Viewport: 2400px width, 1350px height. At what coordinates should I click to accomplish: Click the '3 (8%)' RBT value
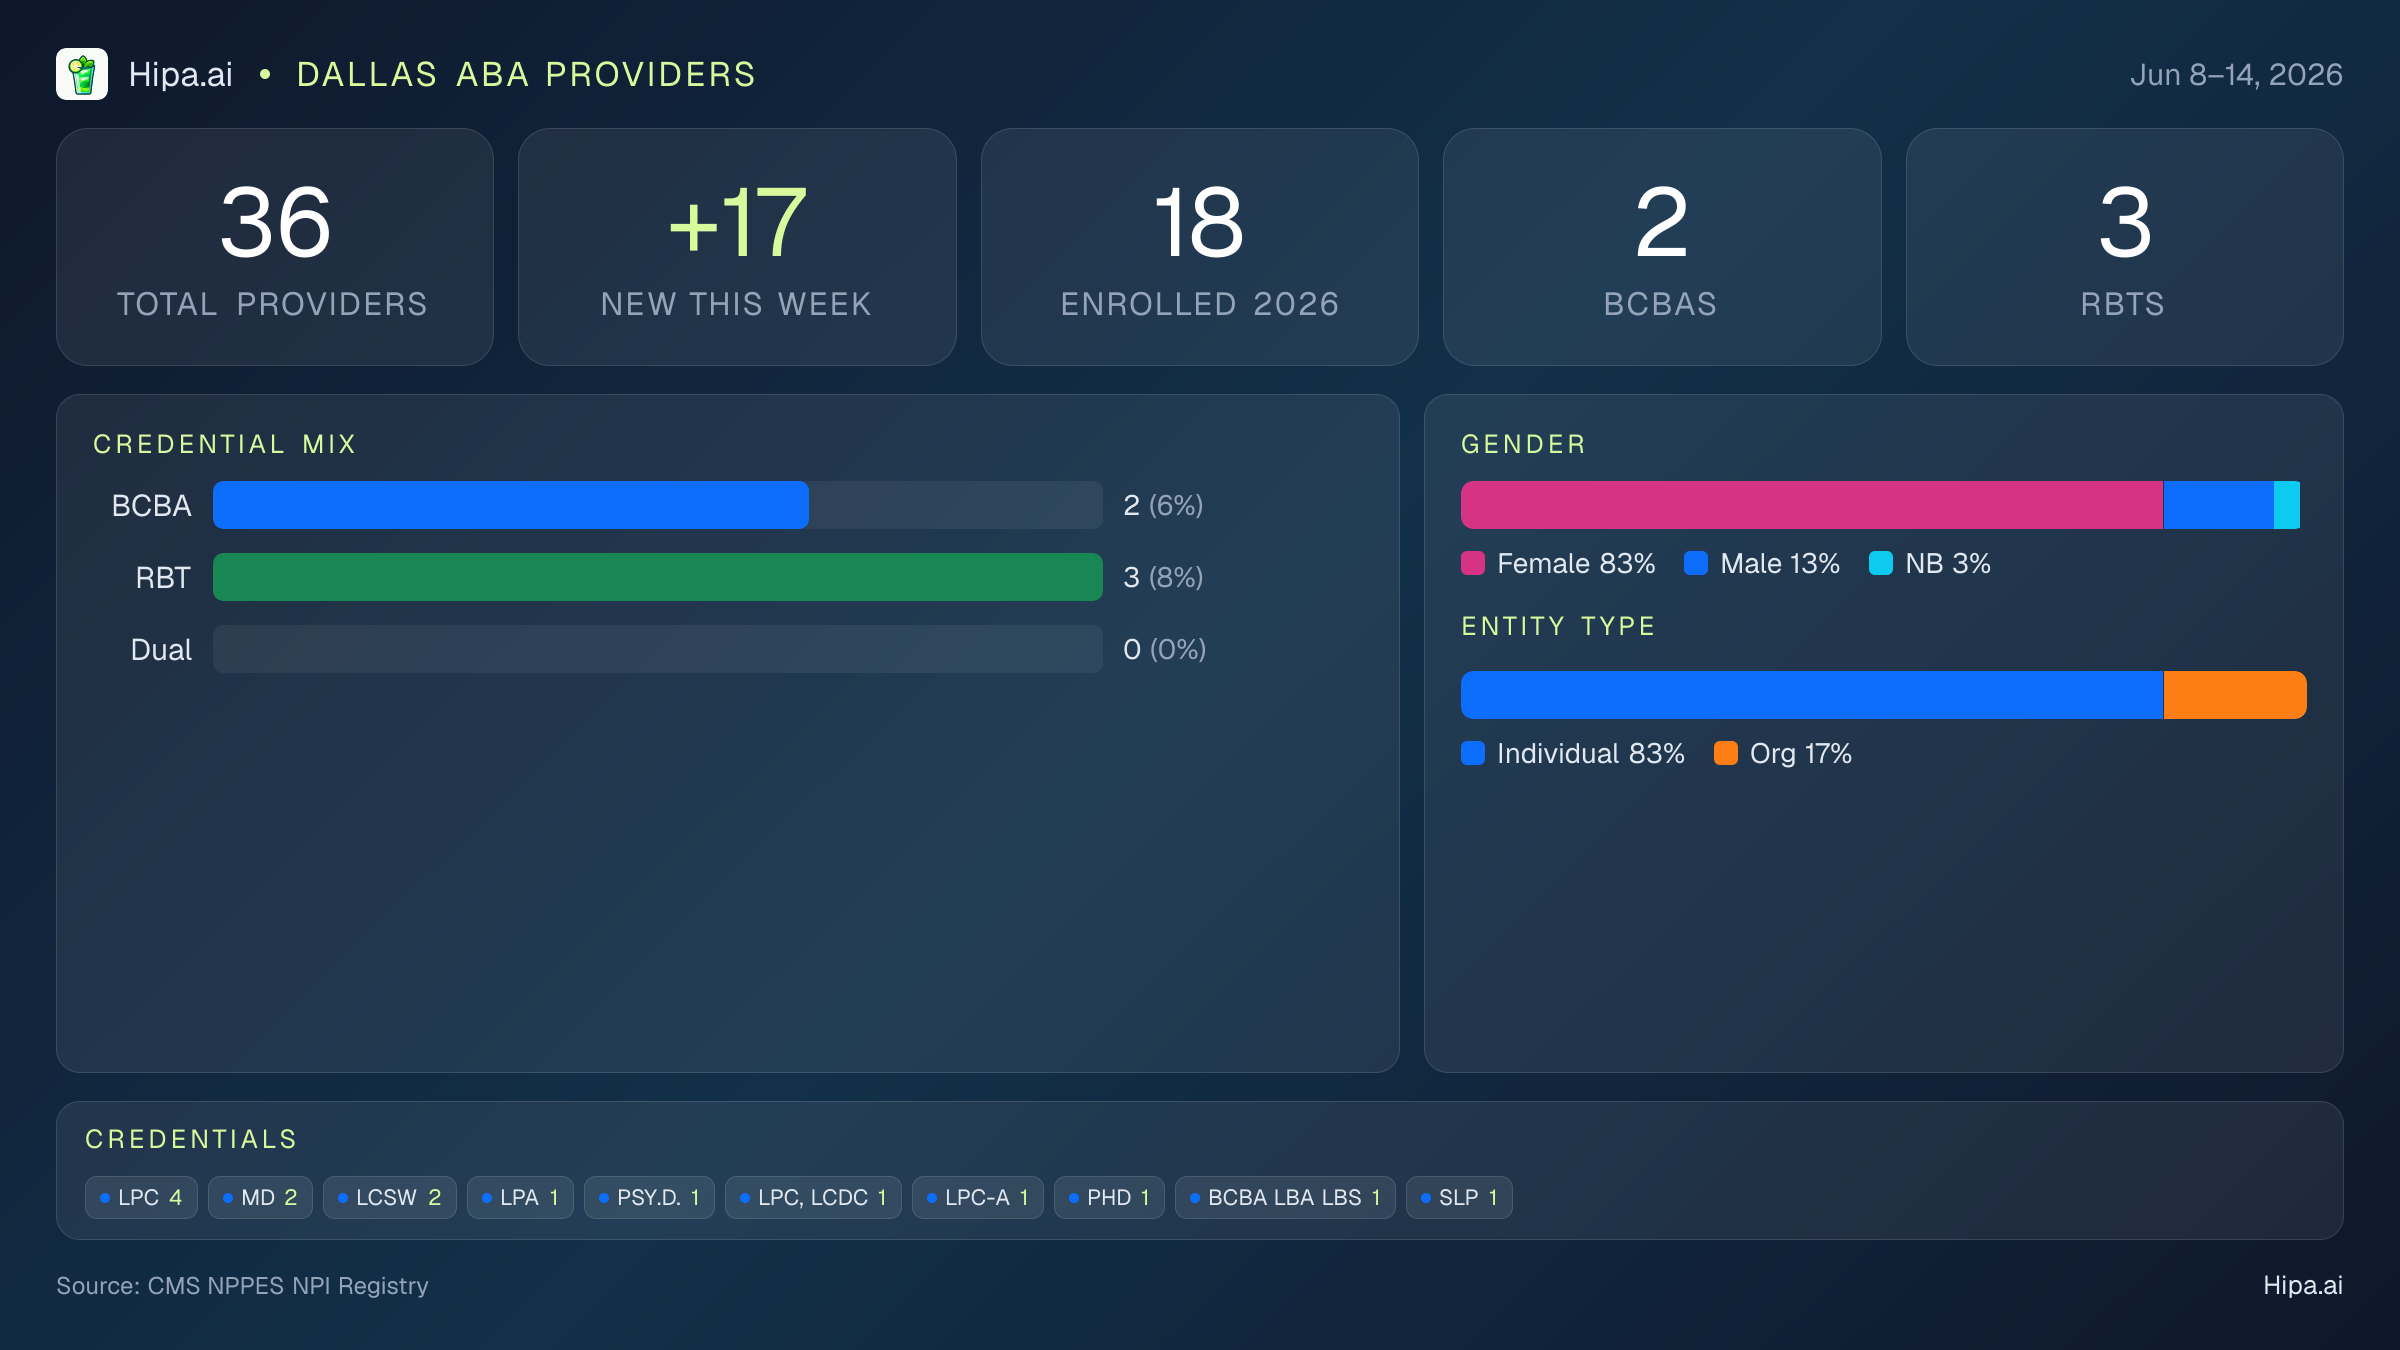pos(1163,577)
